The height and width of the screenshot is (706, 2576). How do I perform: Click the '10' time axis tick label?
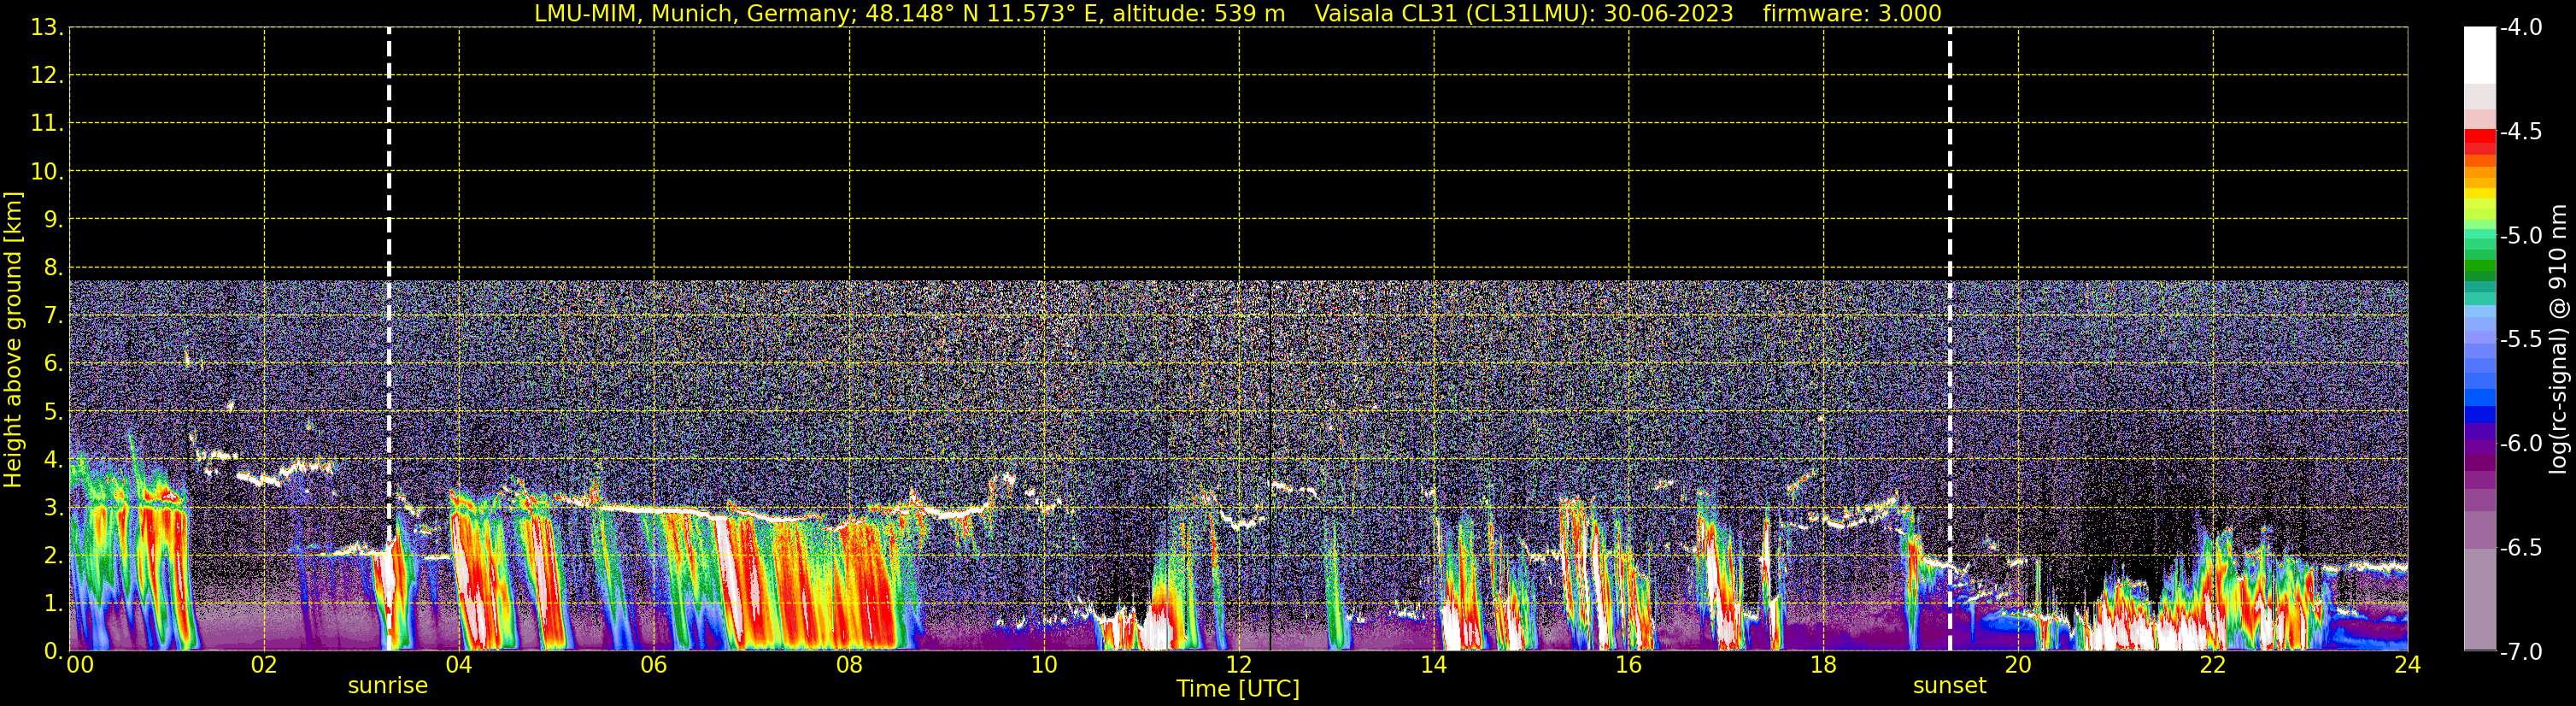(x=1044, y=665)
